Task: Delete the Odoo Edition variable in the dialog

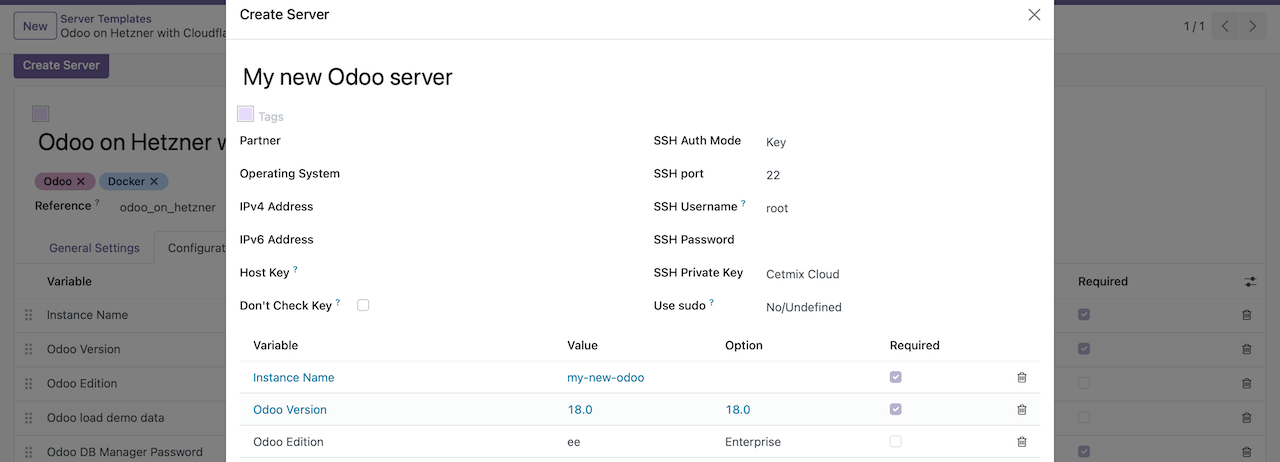Action: (1021, 442)
